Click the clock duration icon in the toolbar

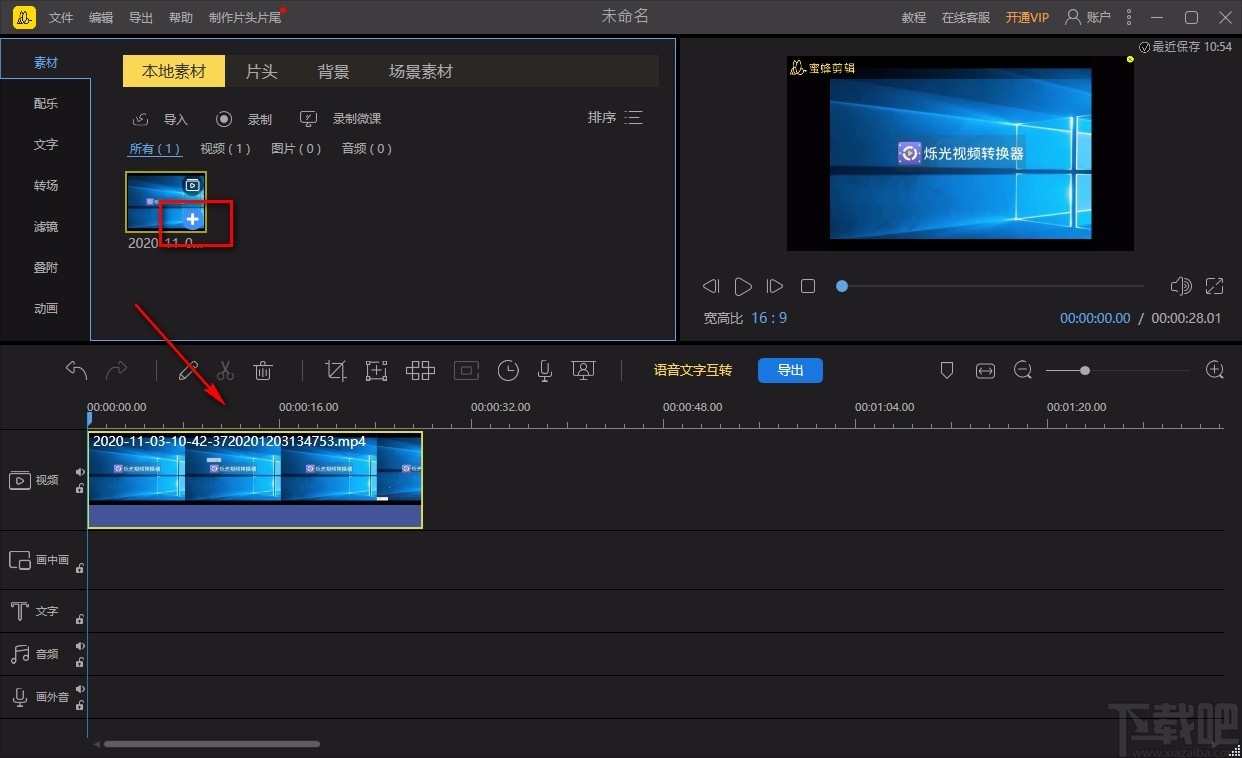tap(508, 371)
